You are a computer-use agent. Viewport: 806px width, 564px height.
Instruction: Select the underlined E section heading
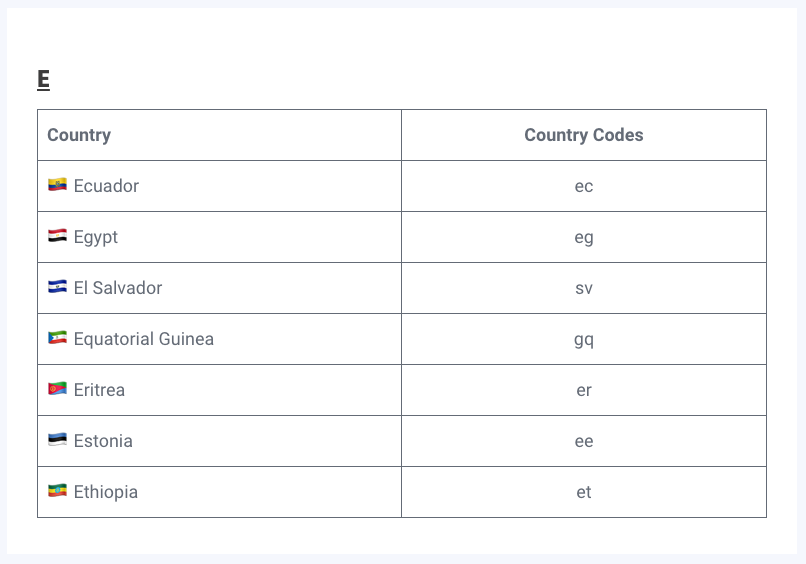tap(43, 79)
